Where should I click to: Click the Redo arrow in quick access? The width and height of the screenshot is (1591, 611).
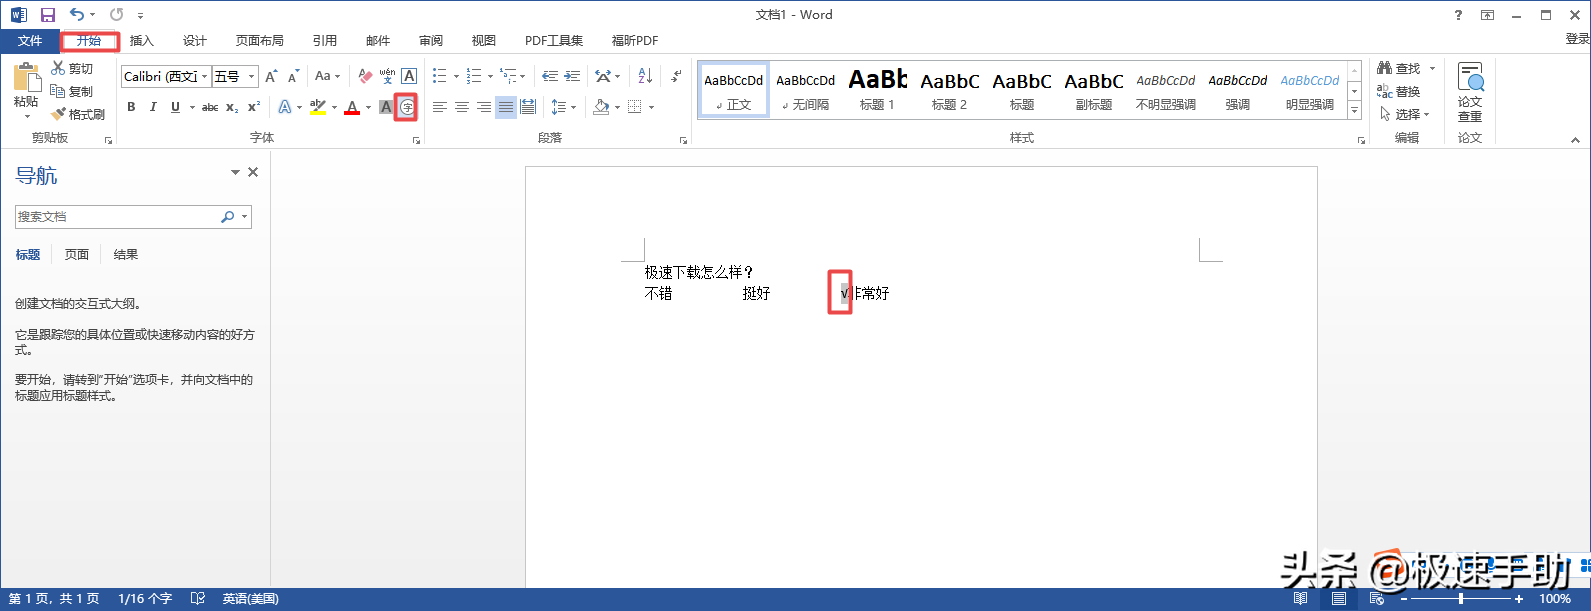point(117,15)
